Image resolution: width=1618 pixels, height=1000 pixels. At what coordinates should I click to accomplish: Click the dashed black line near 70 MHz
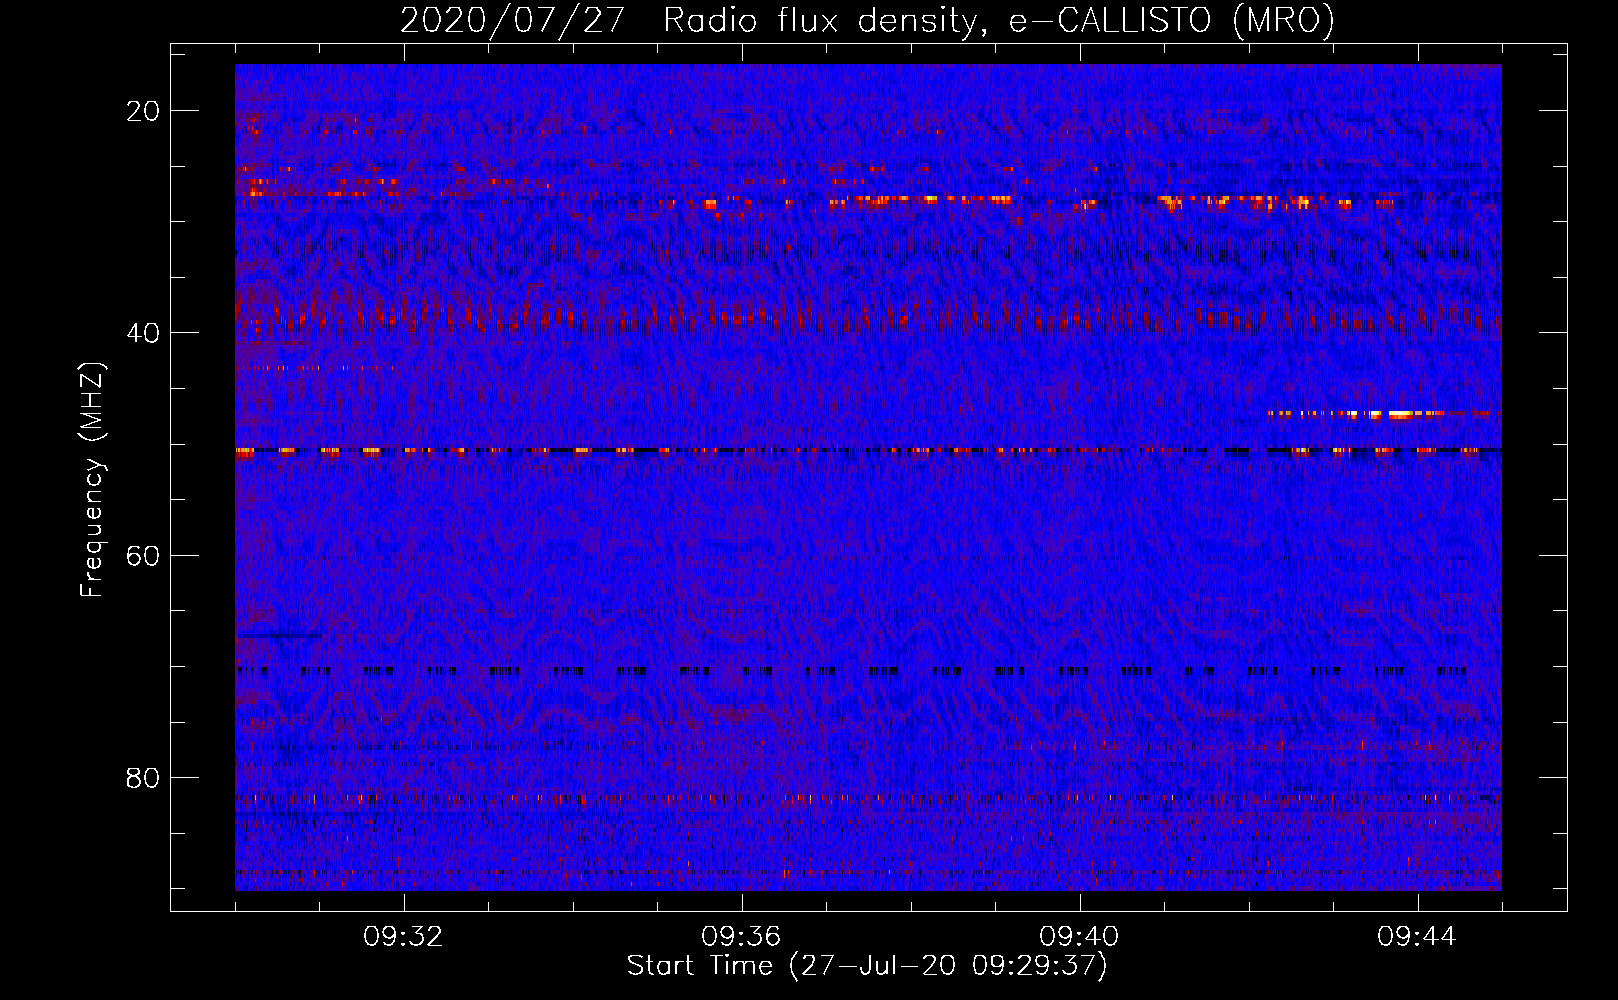coord(852,671)
